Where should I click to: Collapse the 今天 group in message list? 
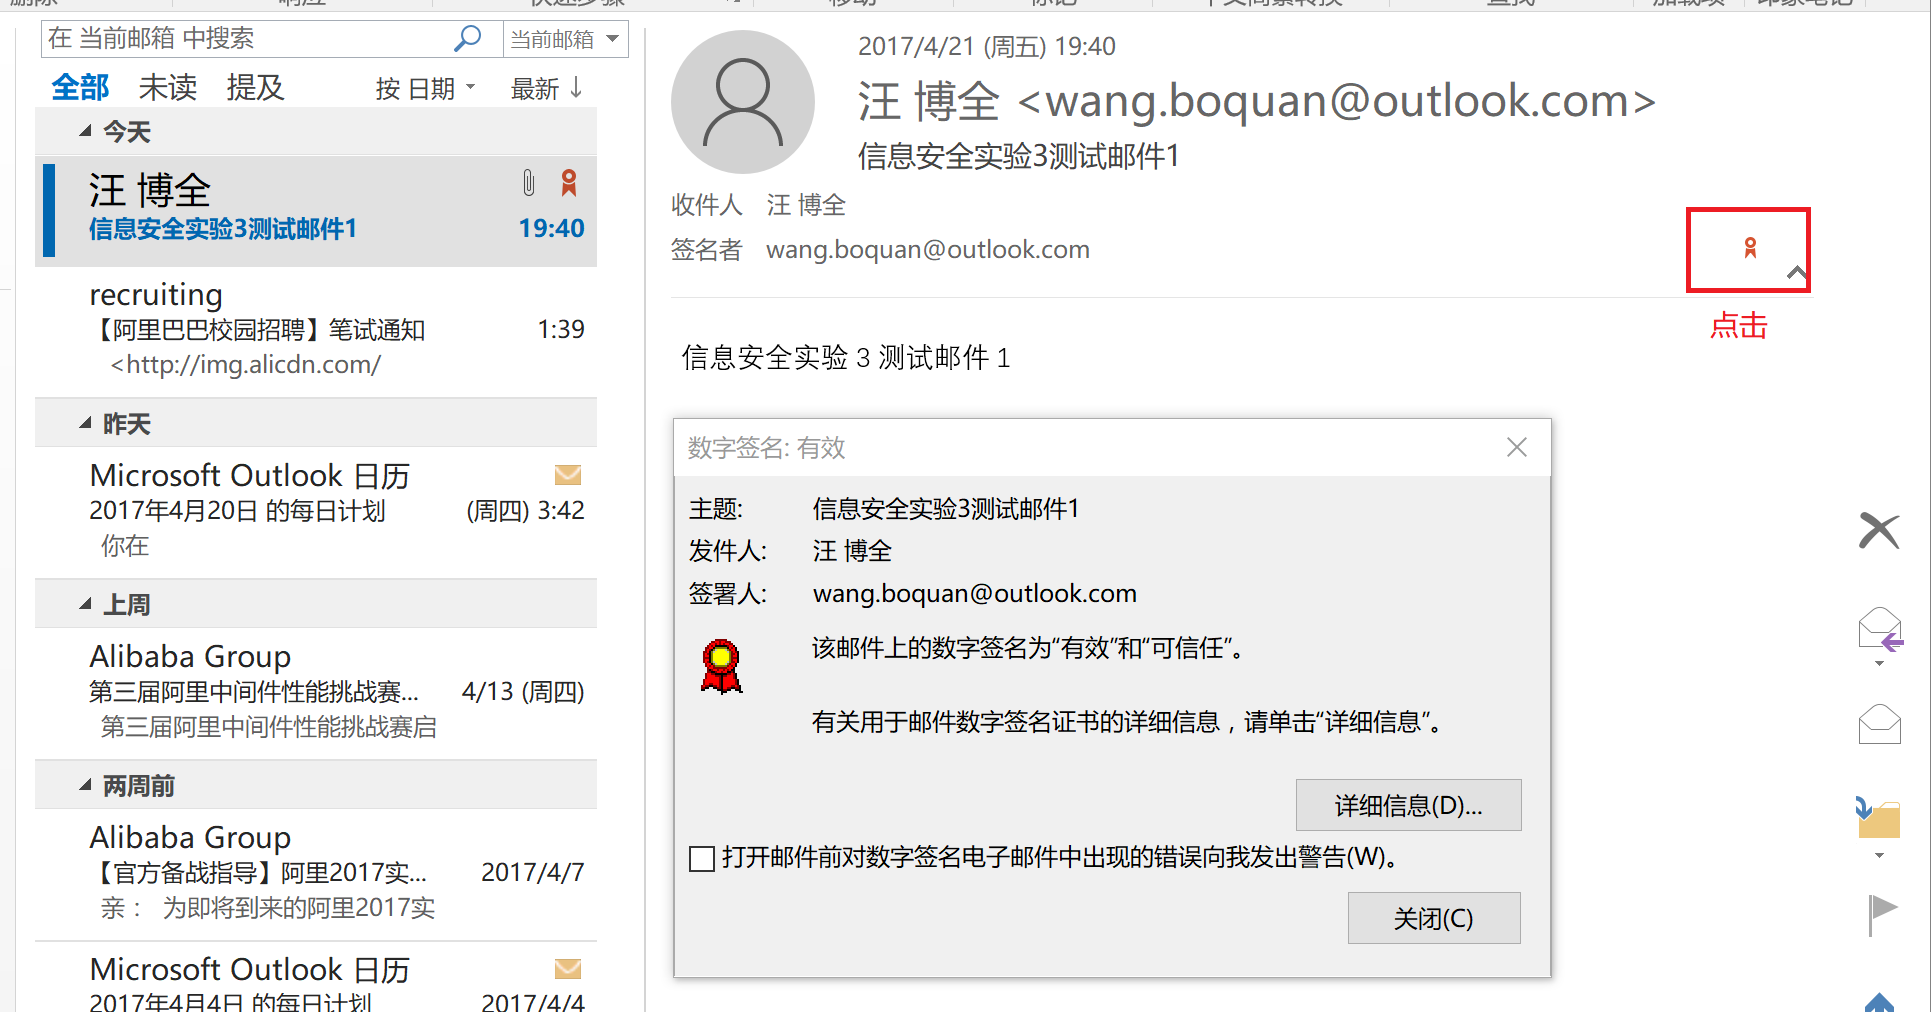click(x=86, y=131)
